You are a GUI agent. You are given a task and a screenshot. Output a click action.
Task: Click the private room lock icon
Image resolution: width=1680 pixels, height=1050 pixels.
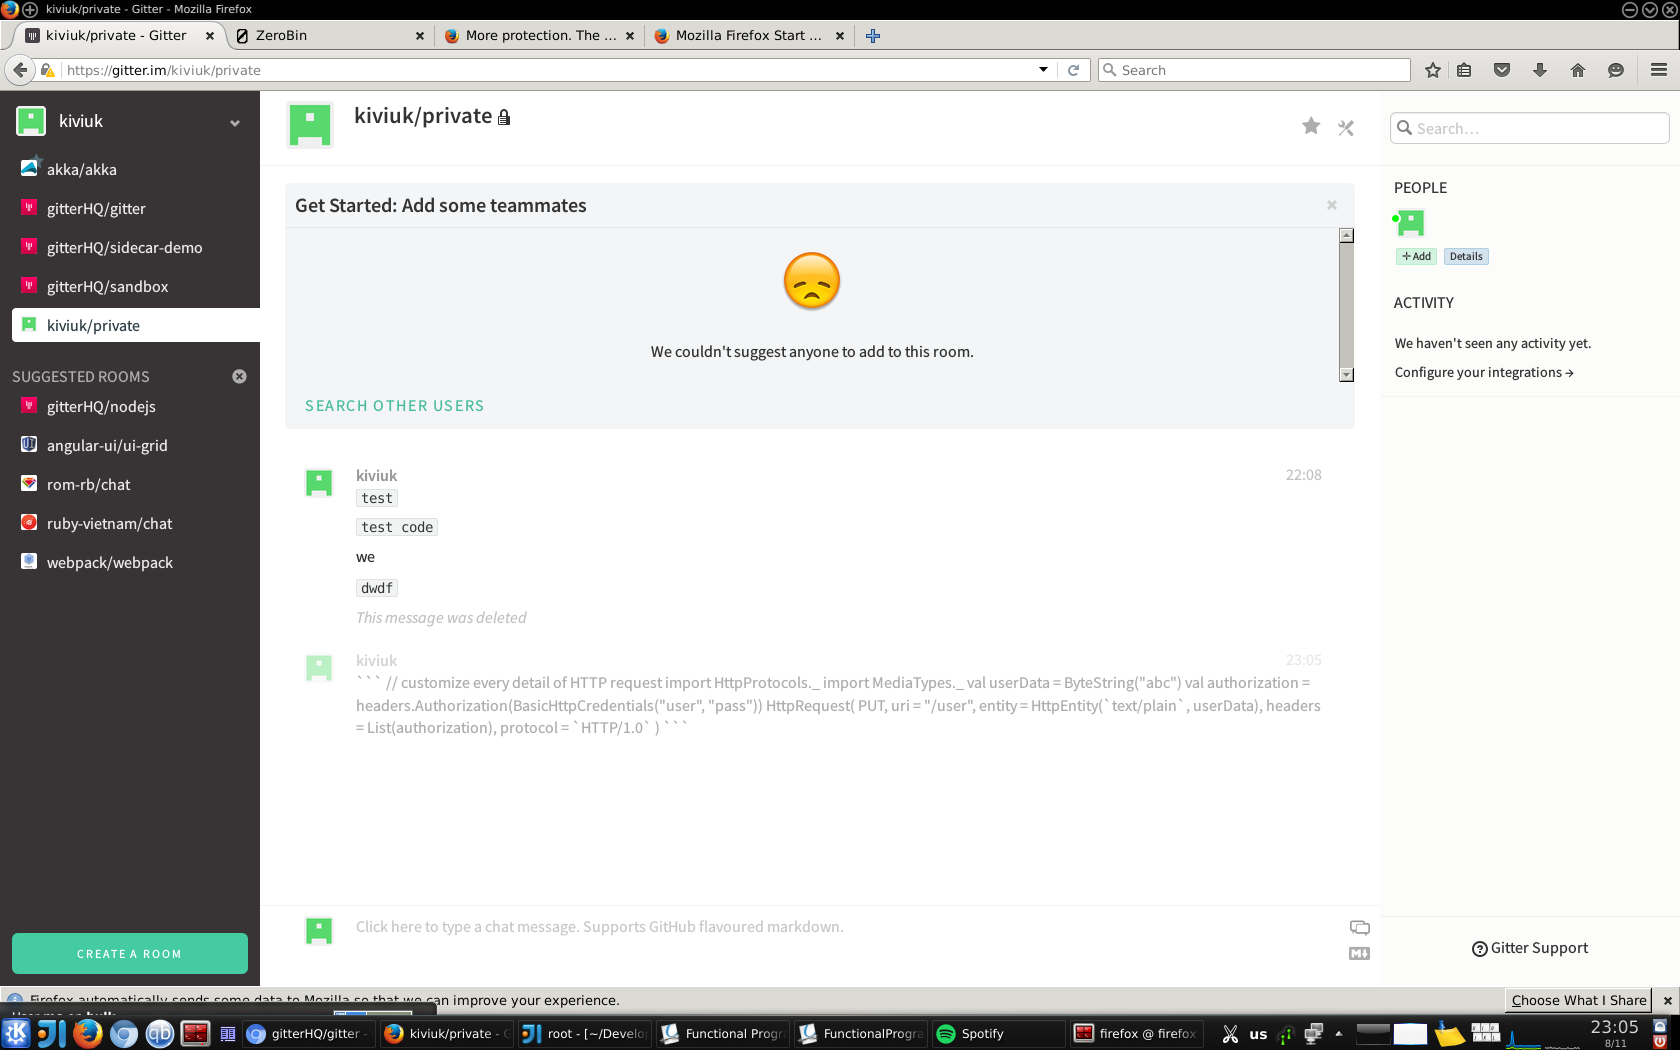504,118
